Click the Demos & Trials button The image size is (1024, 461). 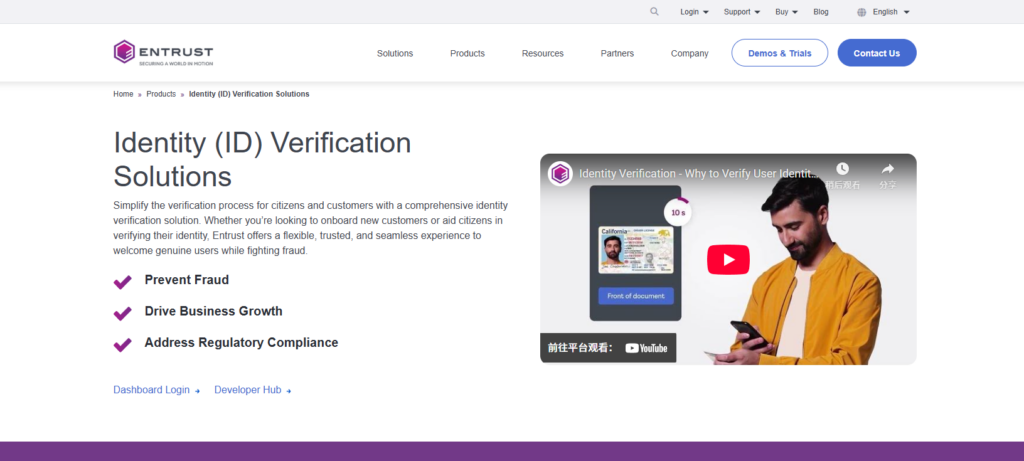[779, 53]
